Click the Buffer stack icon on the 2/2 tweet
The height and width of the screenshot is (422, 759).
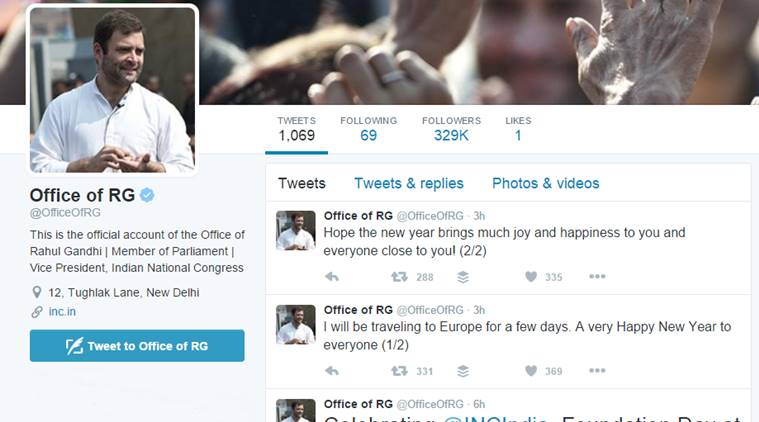tap(463, 277)
